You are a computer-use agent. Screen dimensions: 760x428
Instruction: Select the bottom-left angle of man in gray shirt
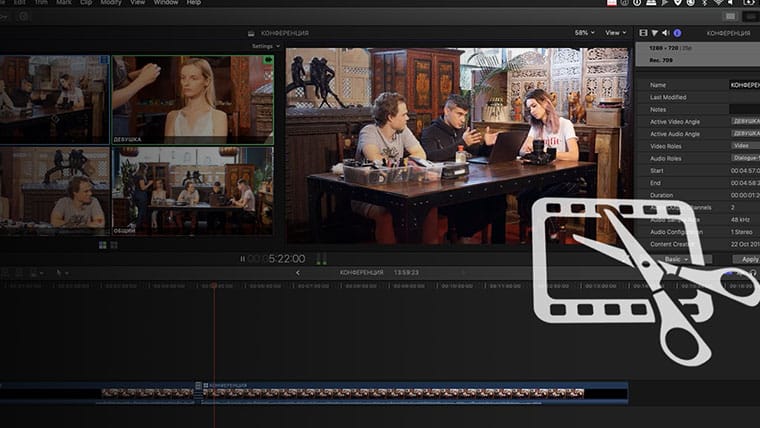(54, 191)
